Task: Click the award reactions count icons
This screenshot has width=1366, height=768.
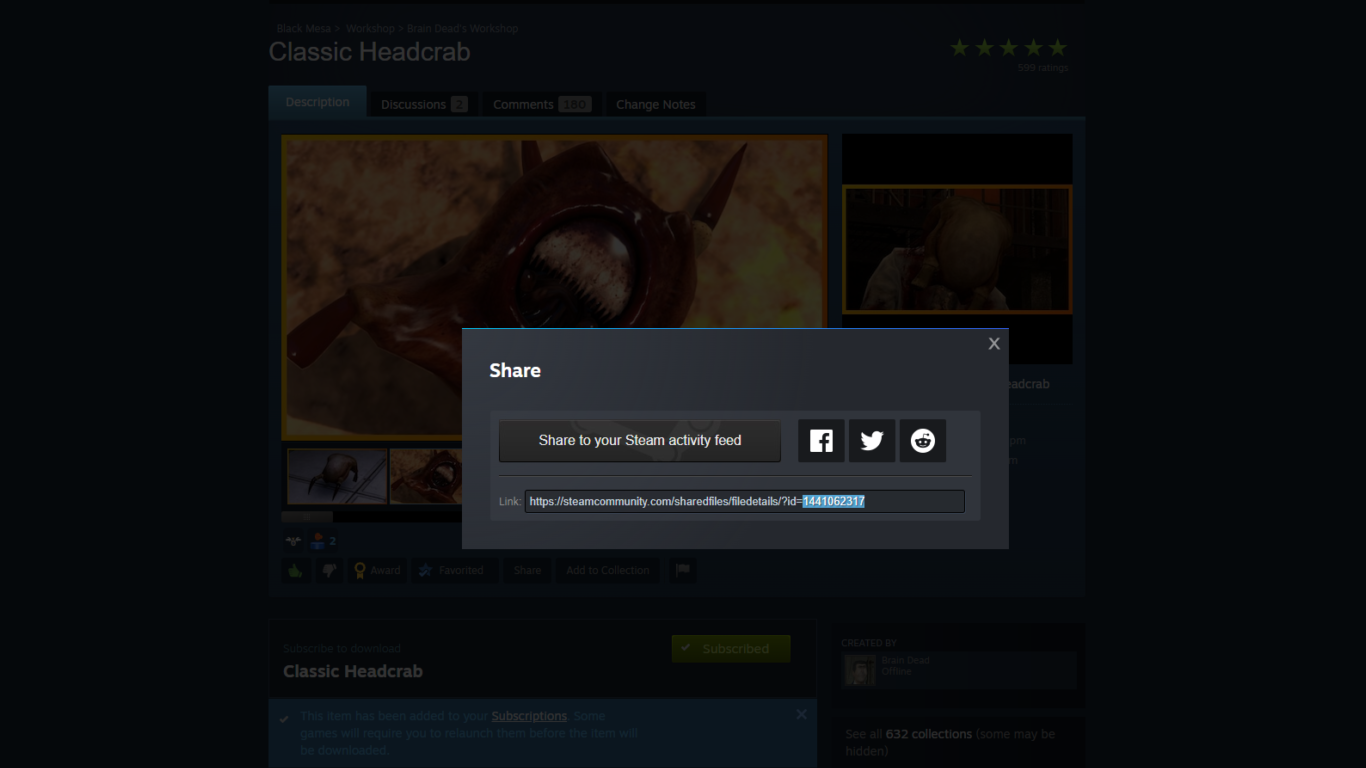Action: coord(311,541)
